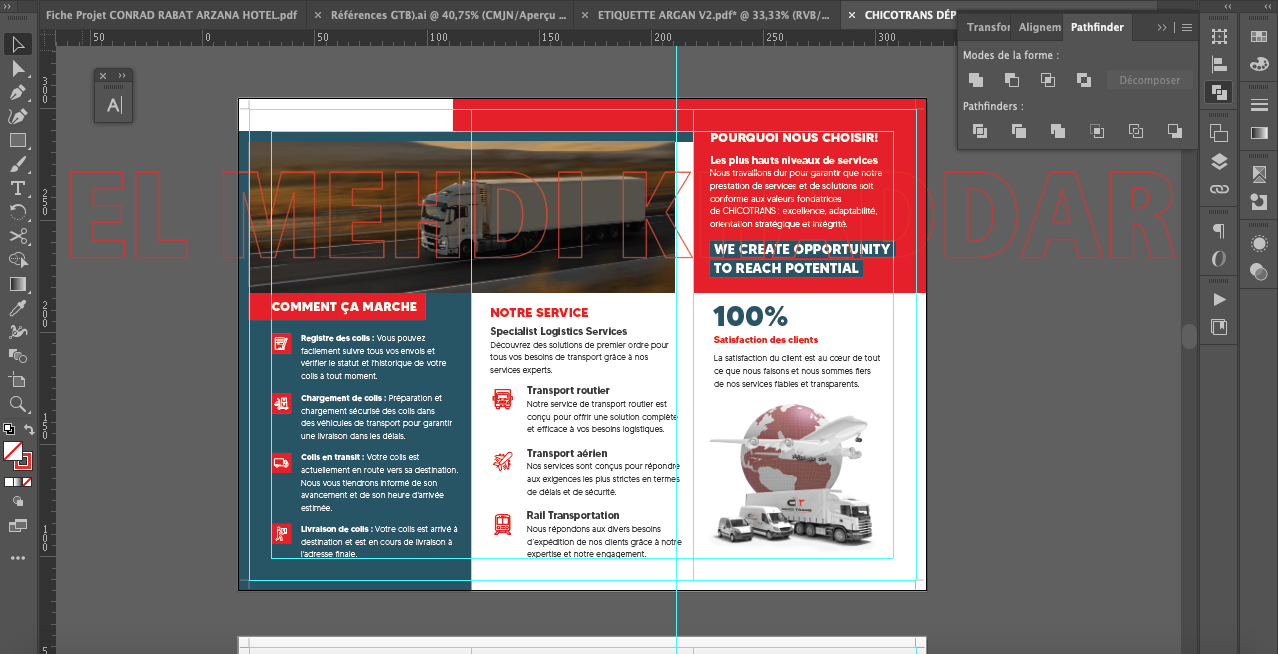1278x654 pixels.
Task: Open the Layers panel icon in dock
Action: coord(1219,161)
